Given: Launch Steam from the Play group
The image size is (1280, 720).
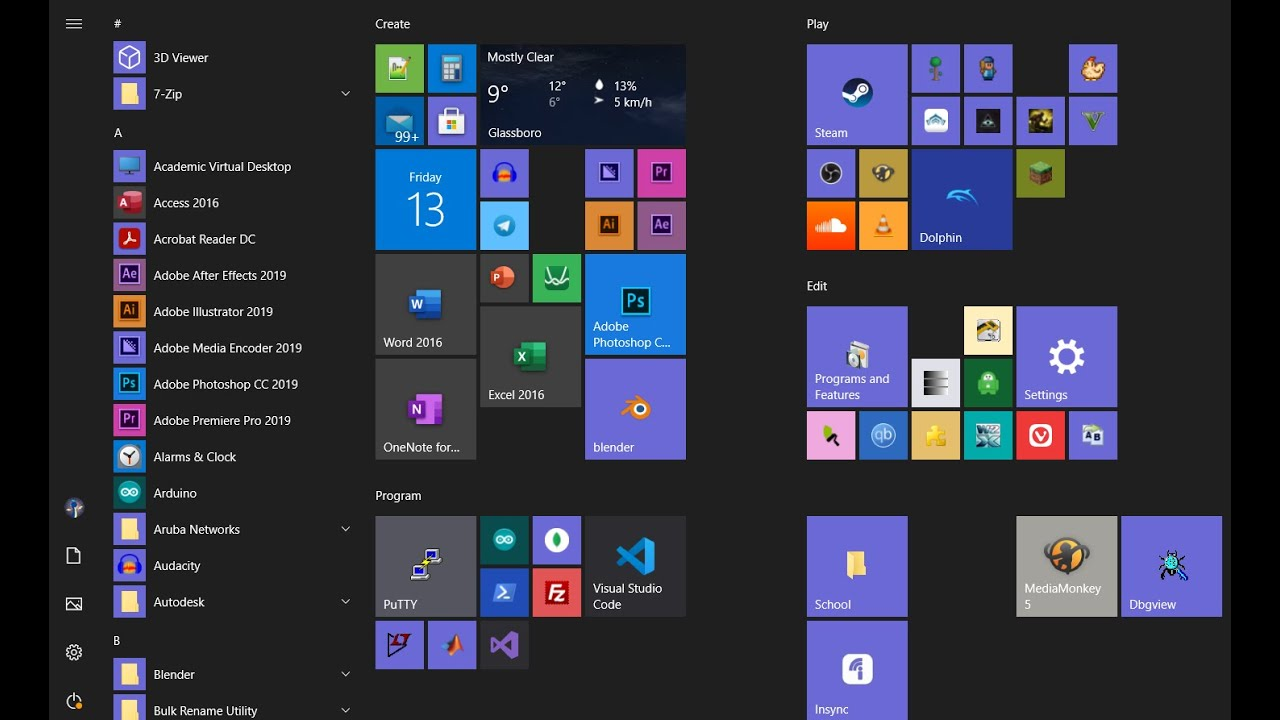Looking at the screenshot, I should coord(856,95).
